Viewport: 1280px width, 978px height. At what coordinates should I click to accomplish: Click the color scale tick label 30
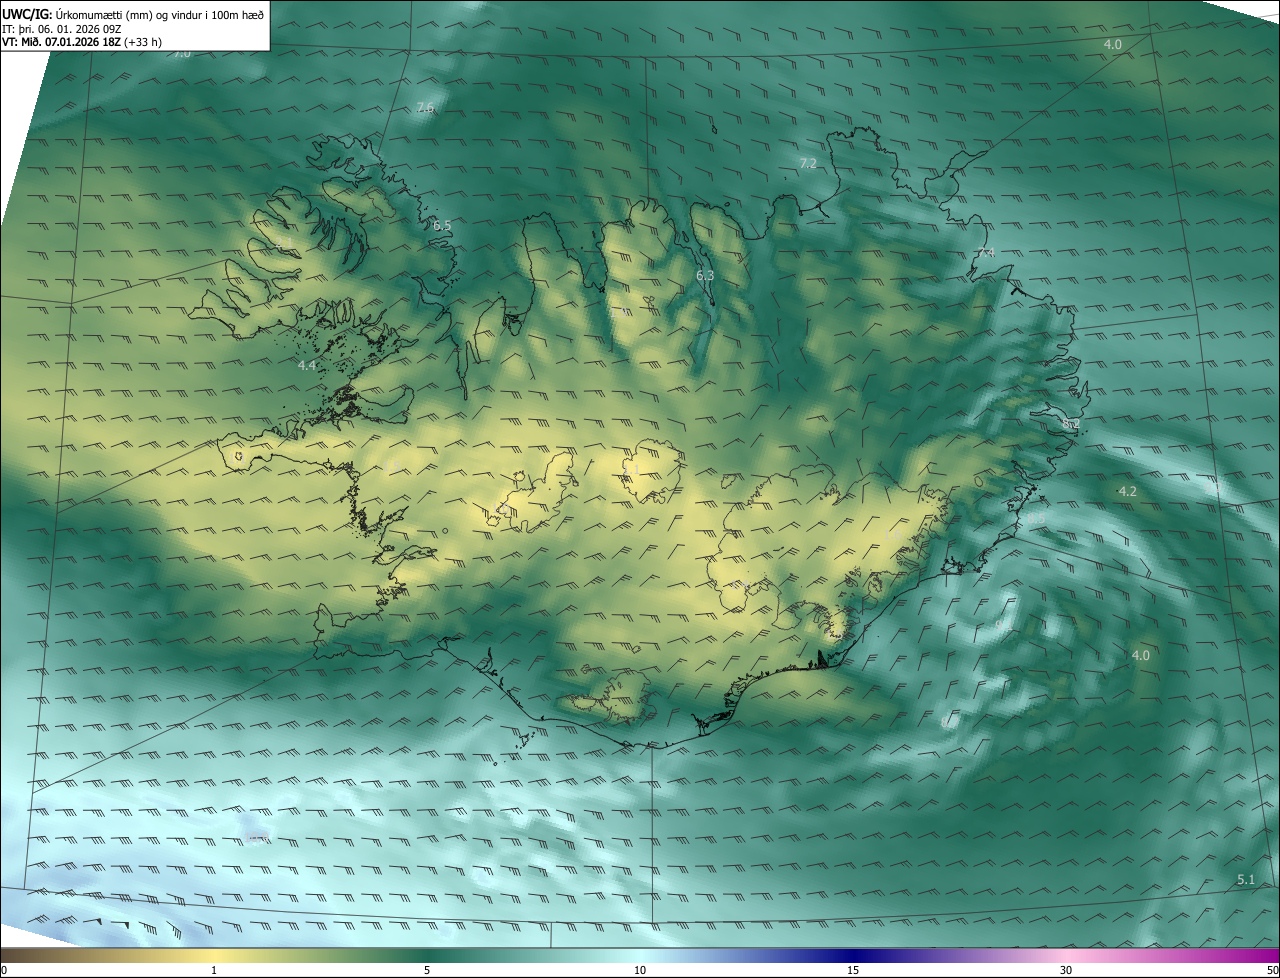1066,971
